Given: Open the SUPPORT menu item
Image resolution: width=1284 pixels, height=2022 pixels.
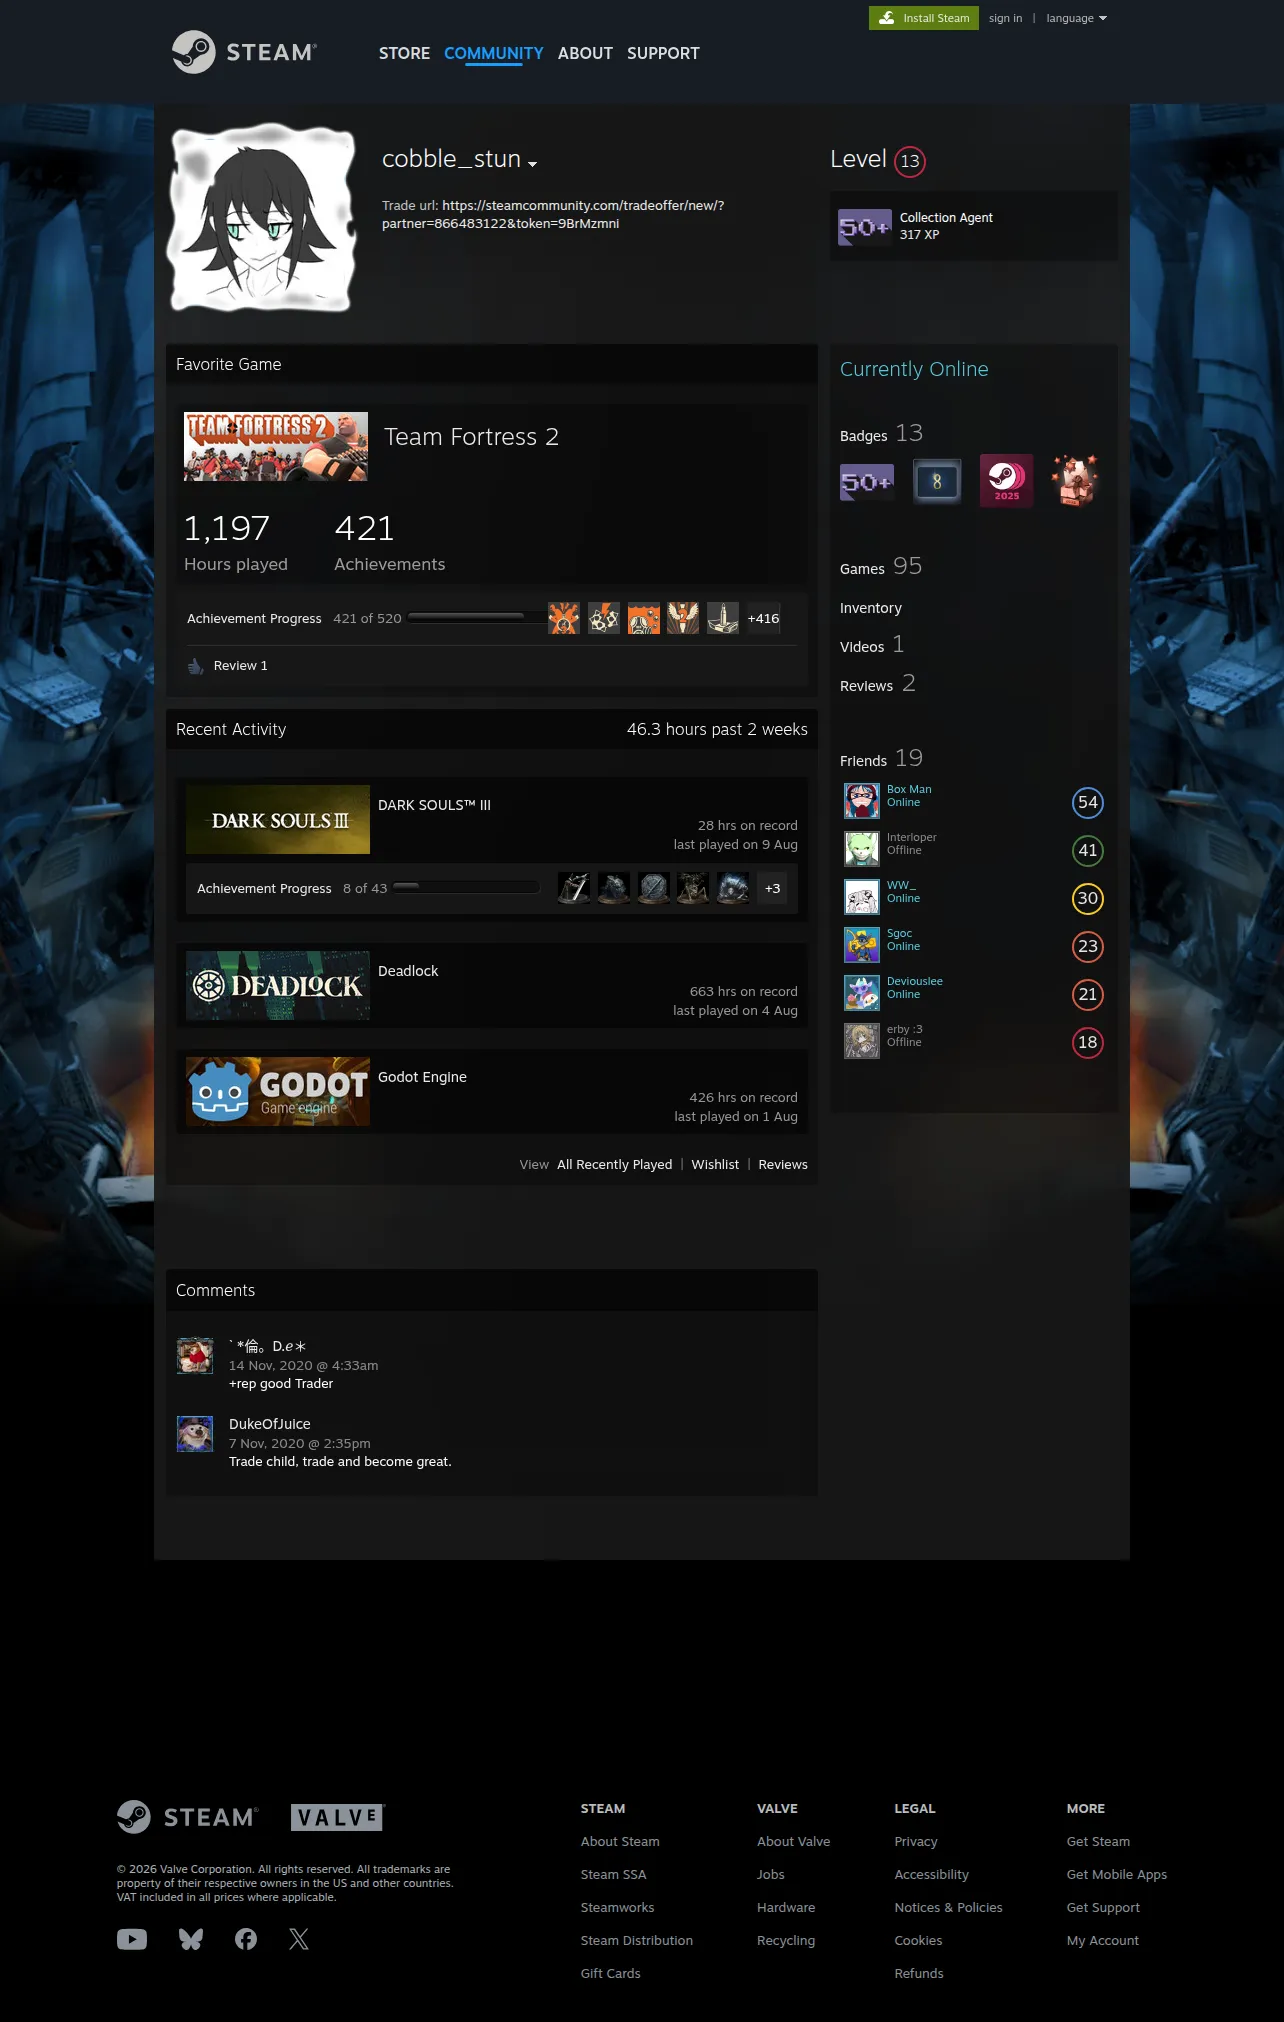Looking at the screenshot, I should click(x=663, y=53).
